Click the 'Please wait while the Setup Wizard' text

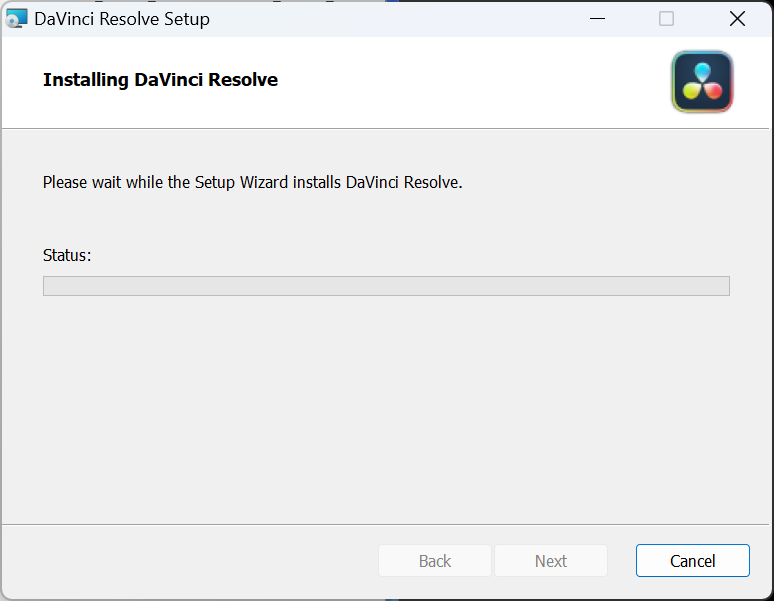pos(253,183)
